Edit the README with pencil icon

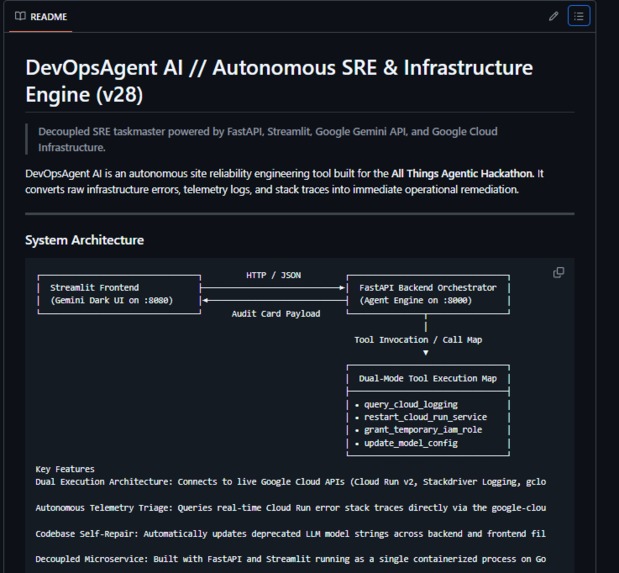pyautogui.click(x=553, y=16)
